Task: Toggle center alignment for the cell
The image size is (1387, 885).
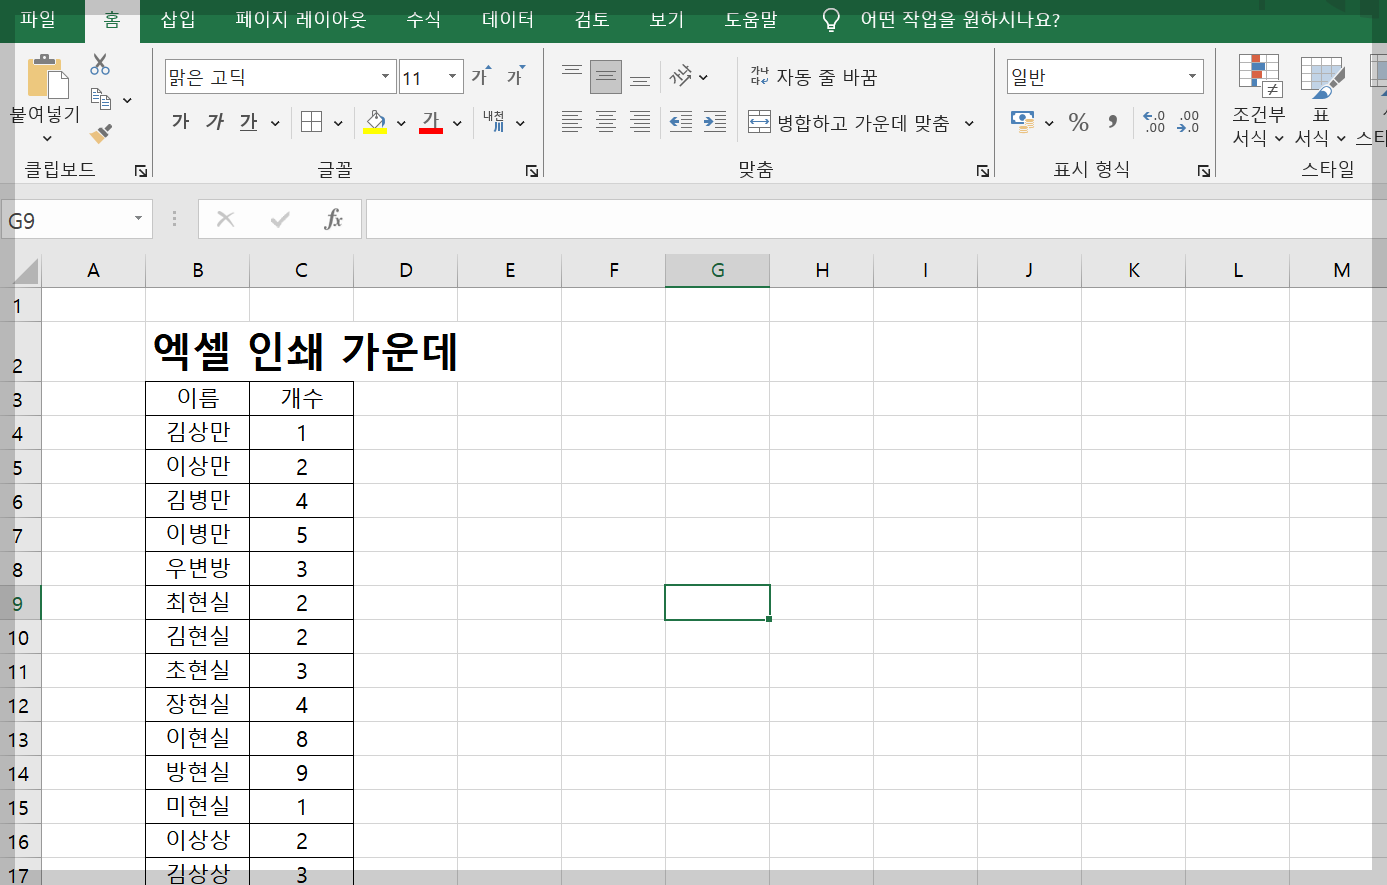Action: [605, 122]
